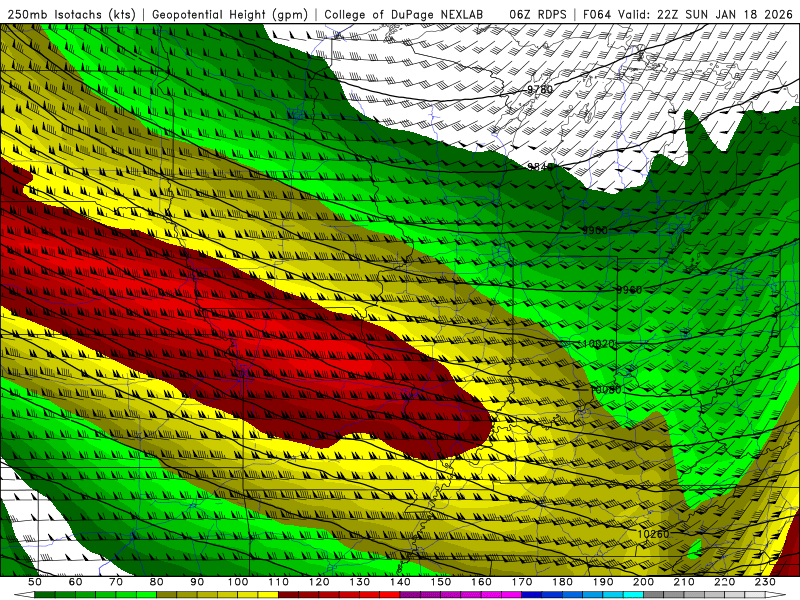
Task: Click the 120 label on the color scale
Action: pos(319,582)
